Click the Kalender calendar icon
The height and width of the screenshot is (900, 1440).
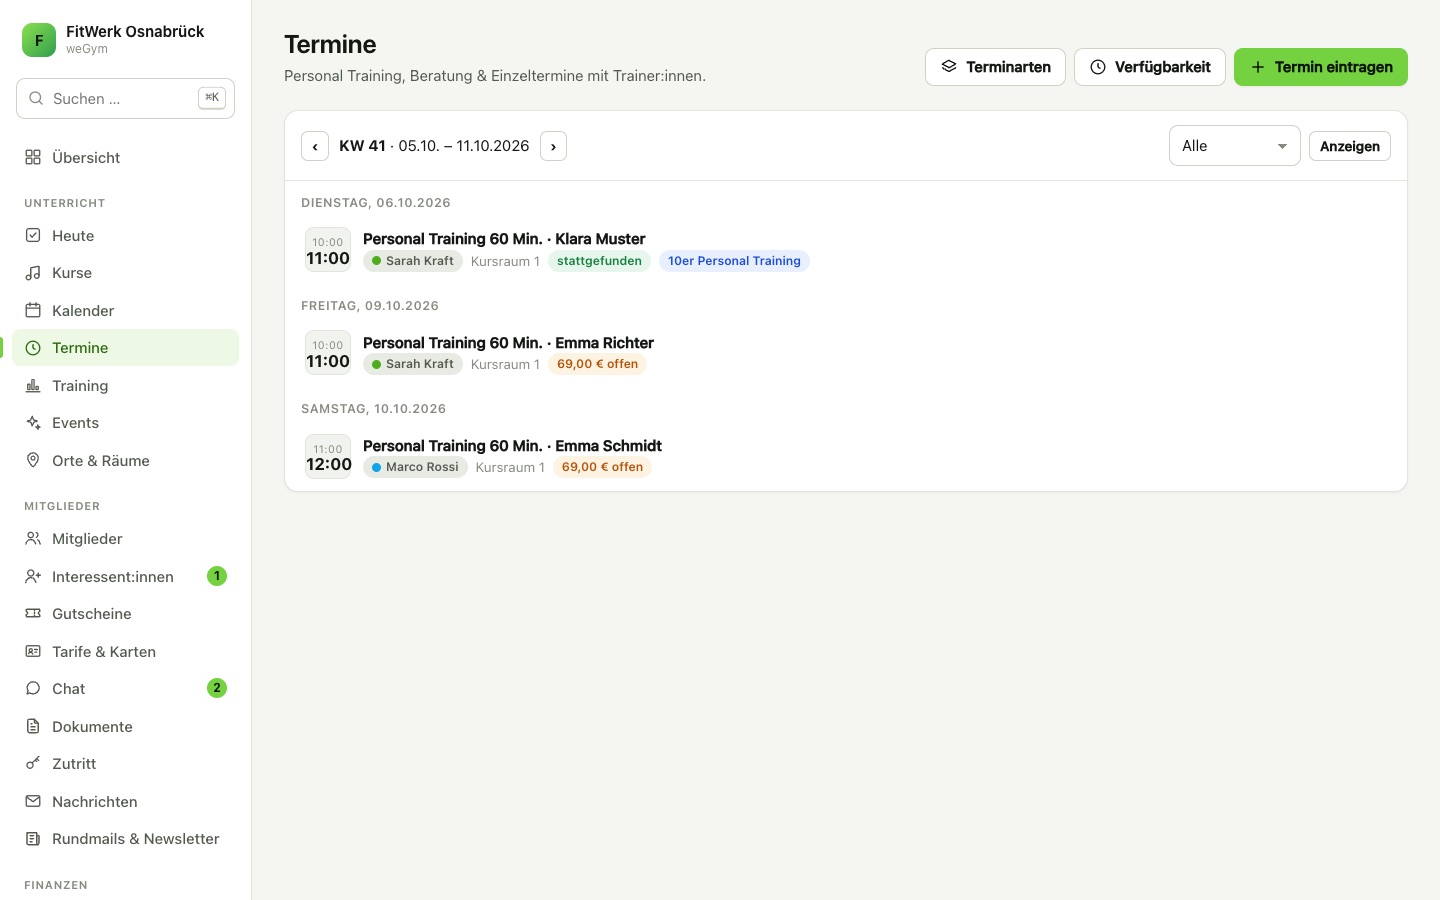click(x=33, y=310)
